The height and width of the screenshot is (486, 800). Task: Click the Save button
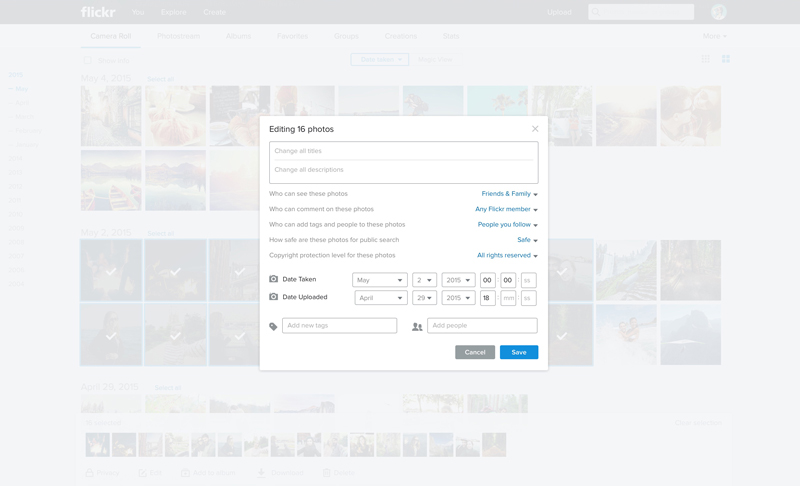519,352
